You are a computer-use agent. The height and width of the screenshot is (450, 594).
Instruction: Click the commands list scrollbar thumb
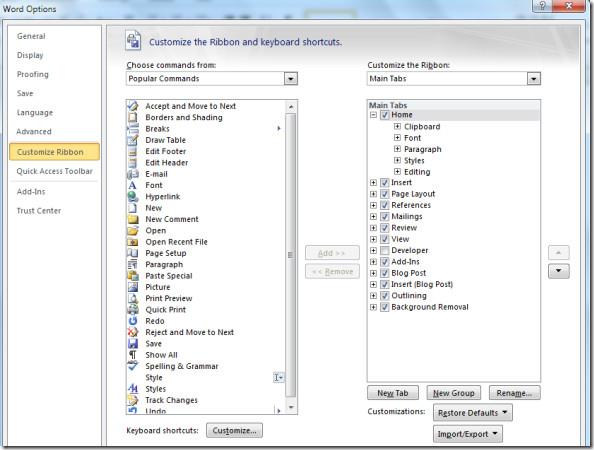pos(290,255)
